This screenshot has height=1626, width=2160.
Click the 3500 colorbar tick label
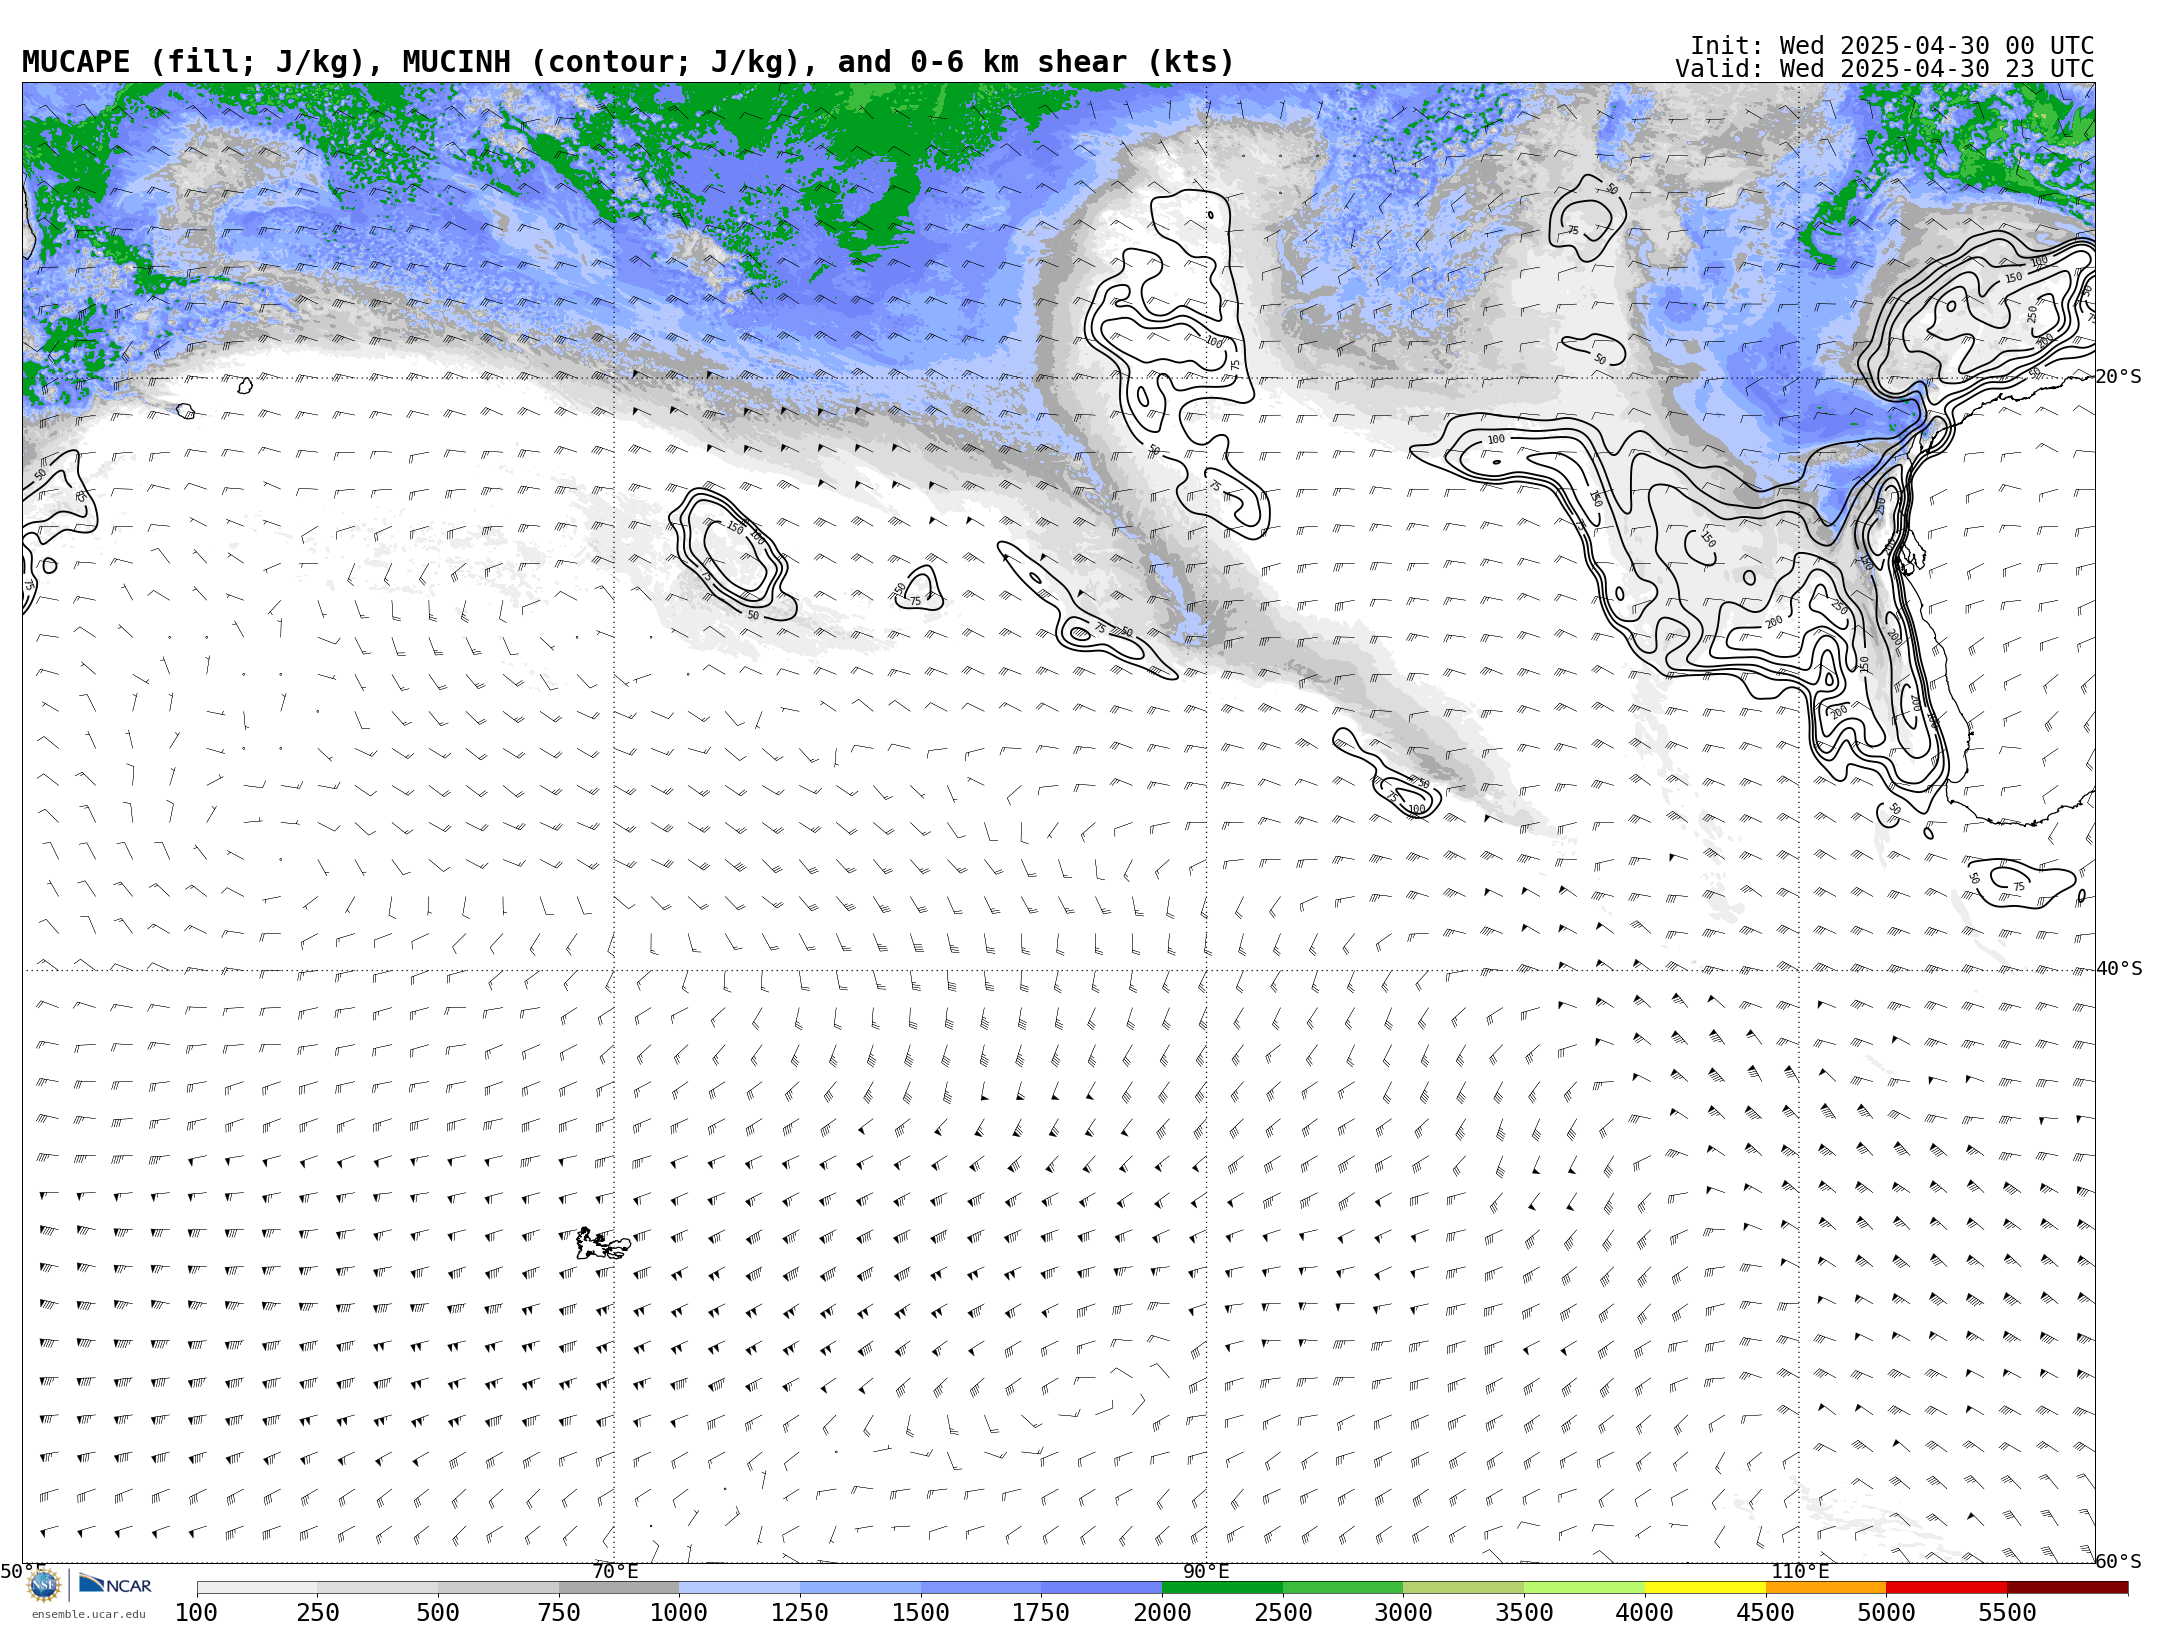tap(1524, 1613)
